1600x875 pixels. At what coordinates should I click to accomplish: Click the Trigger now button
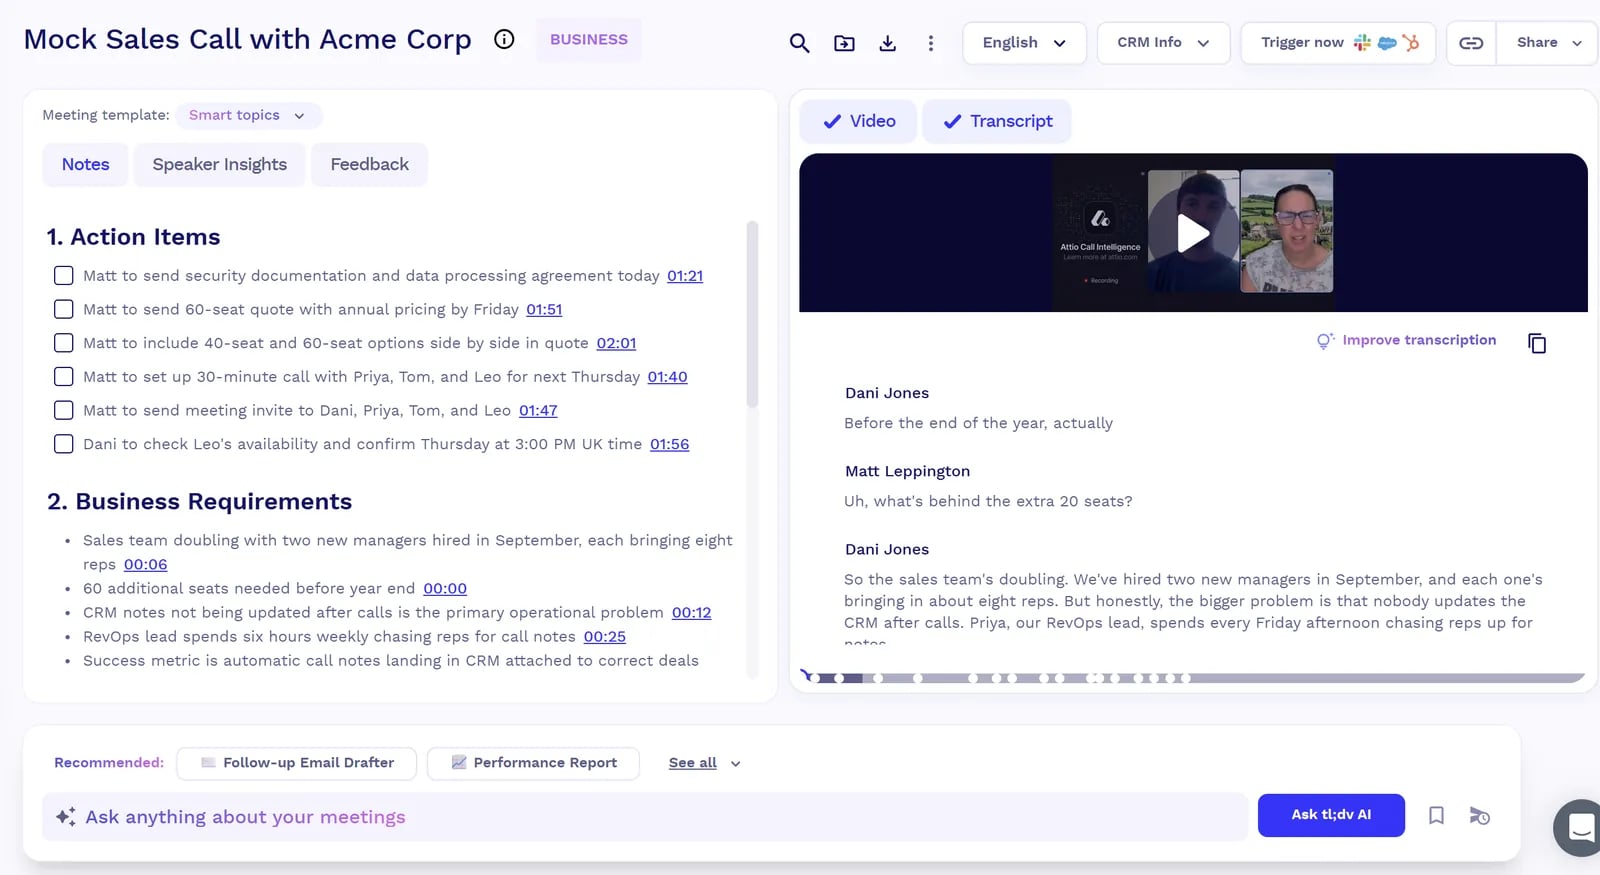tap(1338, 43)
